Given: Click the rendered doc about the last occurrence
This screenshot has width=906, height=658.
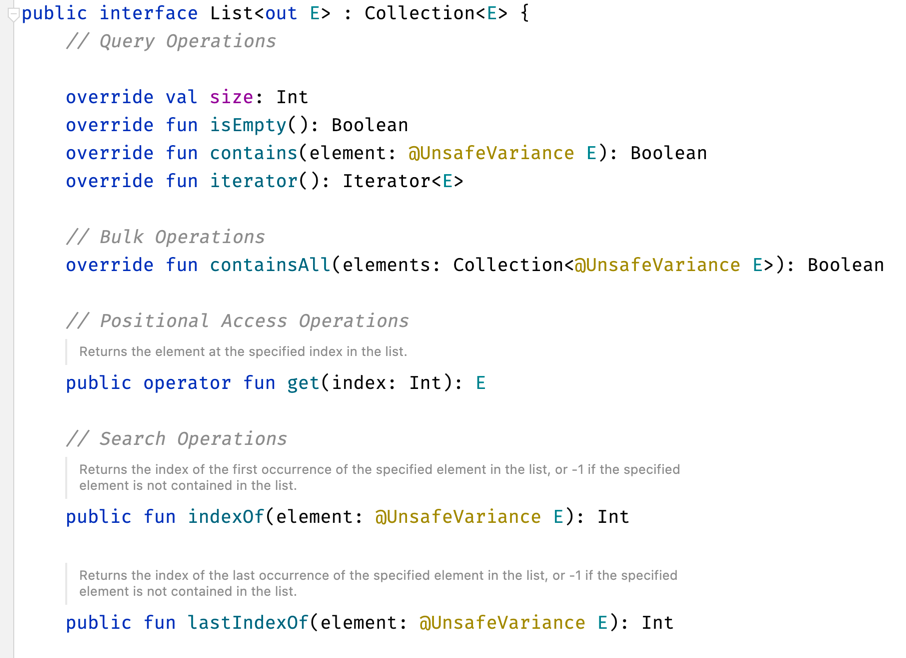Looking at the screenshot, I should tap(378, 583).
